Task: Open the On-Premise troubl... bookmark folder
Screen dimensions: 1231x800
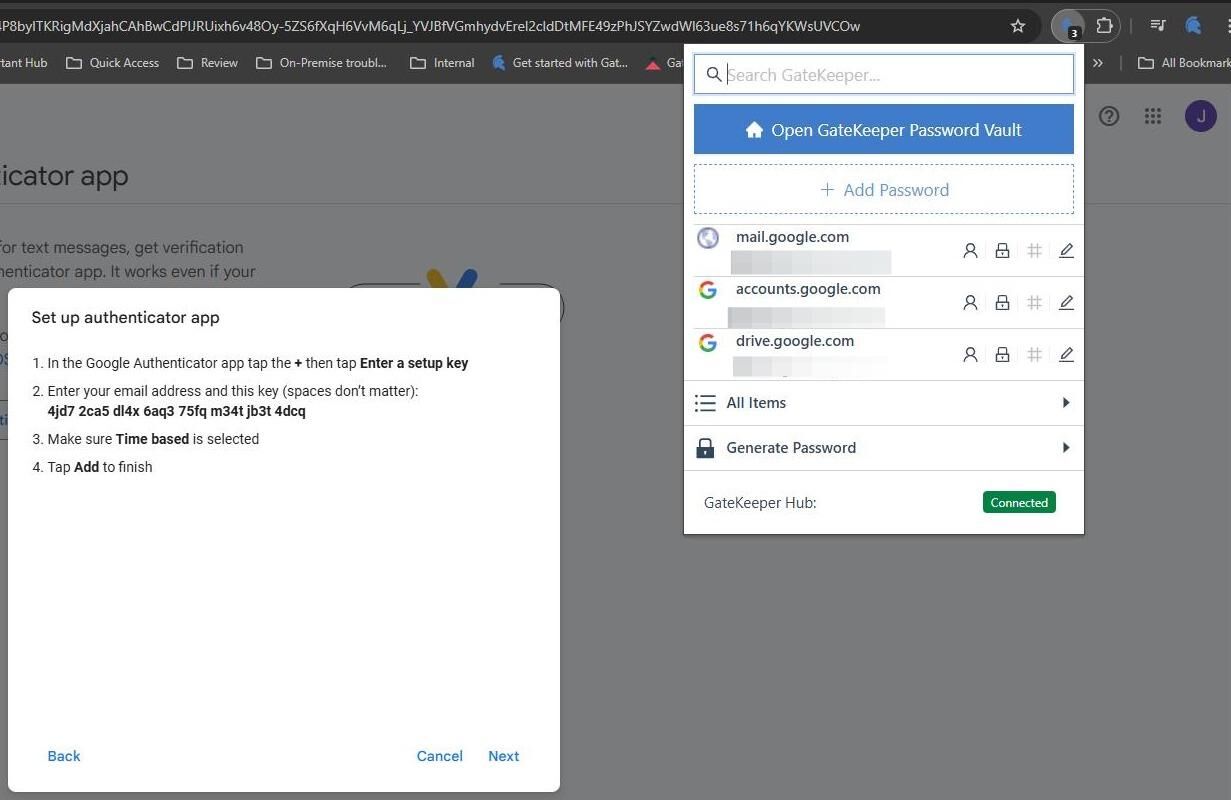Action: click(x=320, y=63)
